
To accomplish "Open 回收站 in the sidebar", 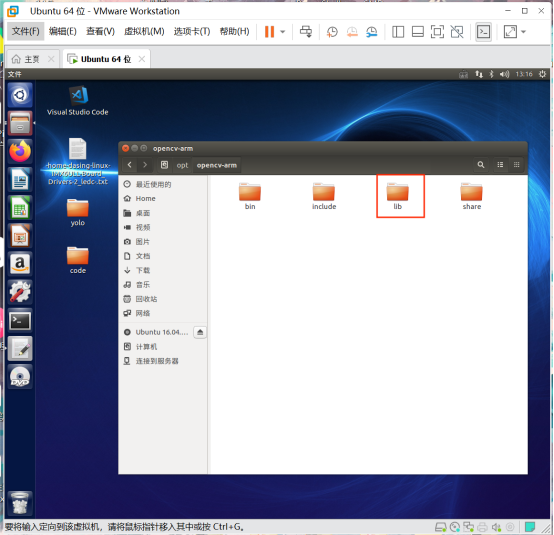I will point(163,299).
